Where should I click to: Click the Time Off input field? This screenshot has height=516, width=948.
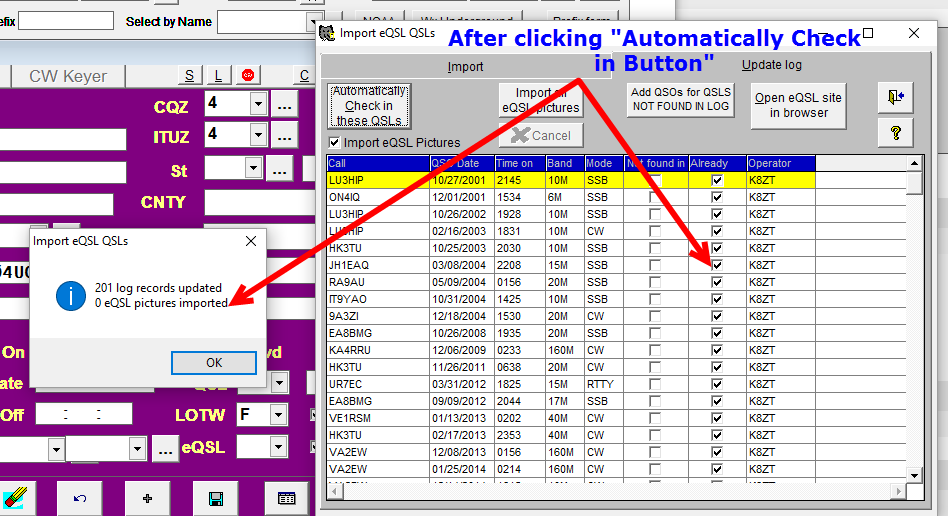[83, 414]
